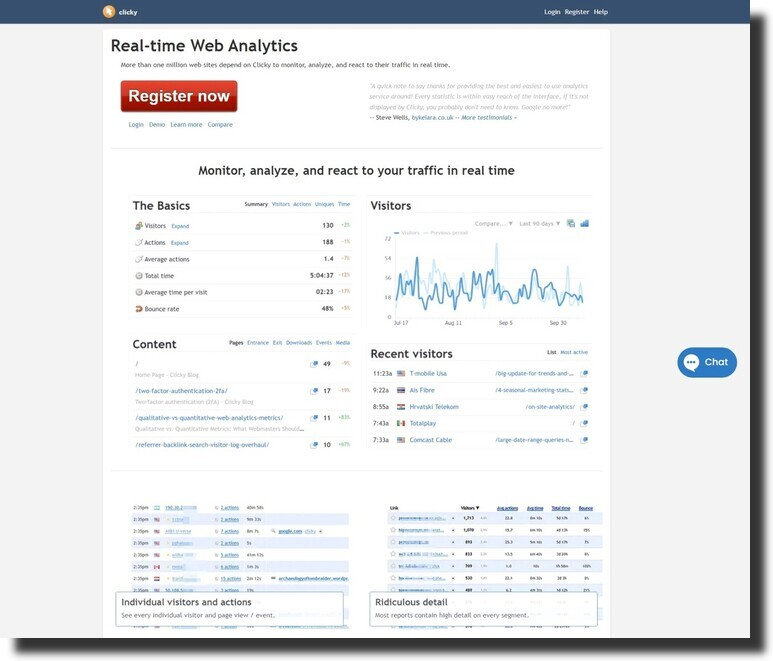Image resolution: width=773 pixels, height=661 pixels.
Task: Visit the bykelara.co.uk link
Action: point(432,118)
